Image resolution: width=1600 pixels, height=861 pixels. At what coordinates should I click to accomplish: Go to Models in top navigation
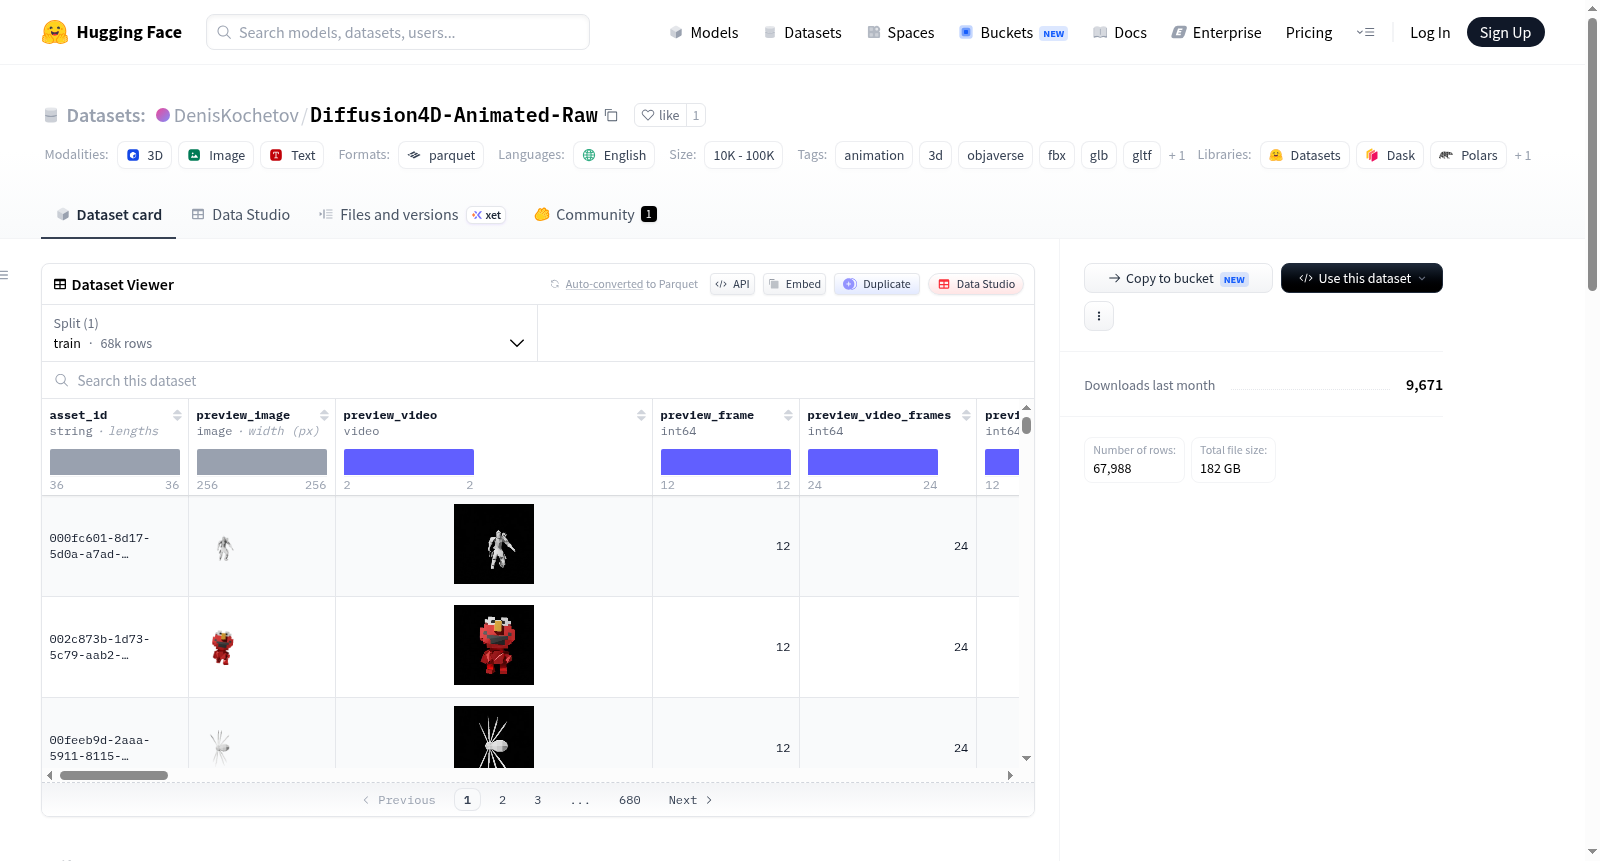point(704,33)
